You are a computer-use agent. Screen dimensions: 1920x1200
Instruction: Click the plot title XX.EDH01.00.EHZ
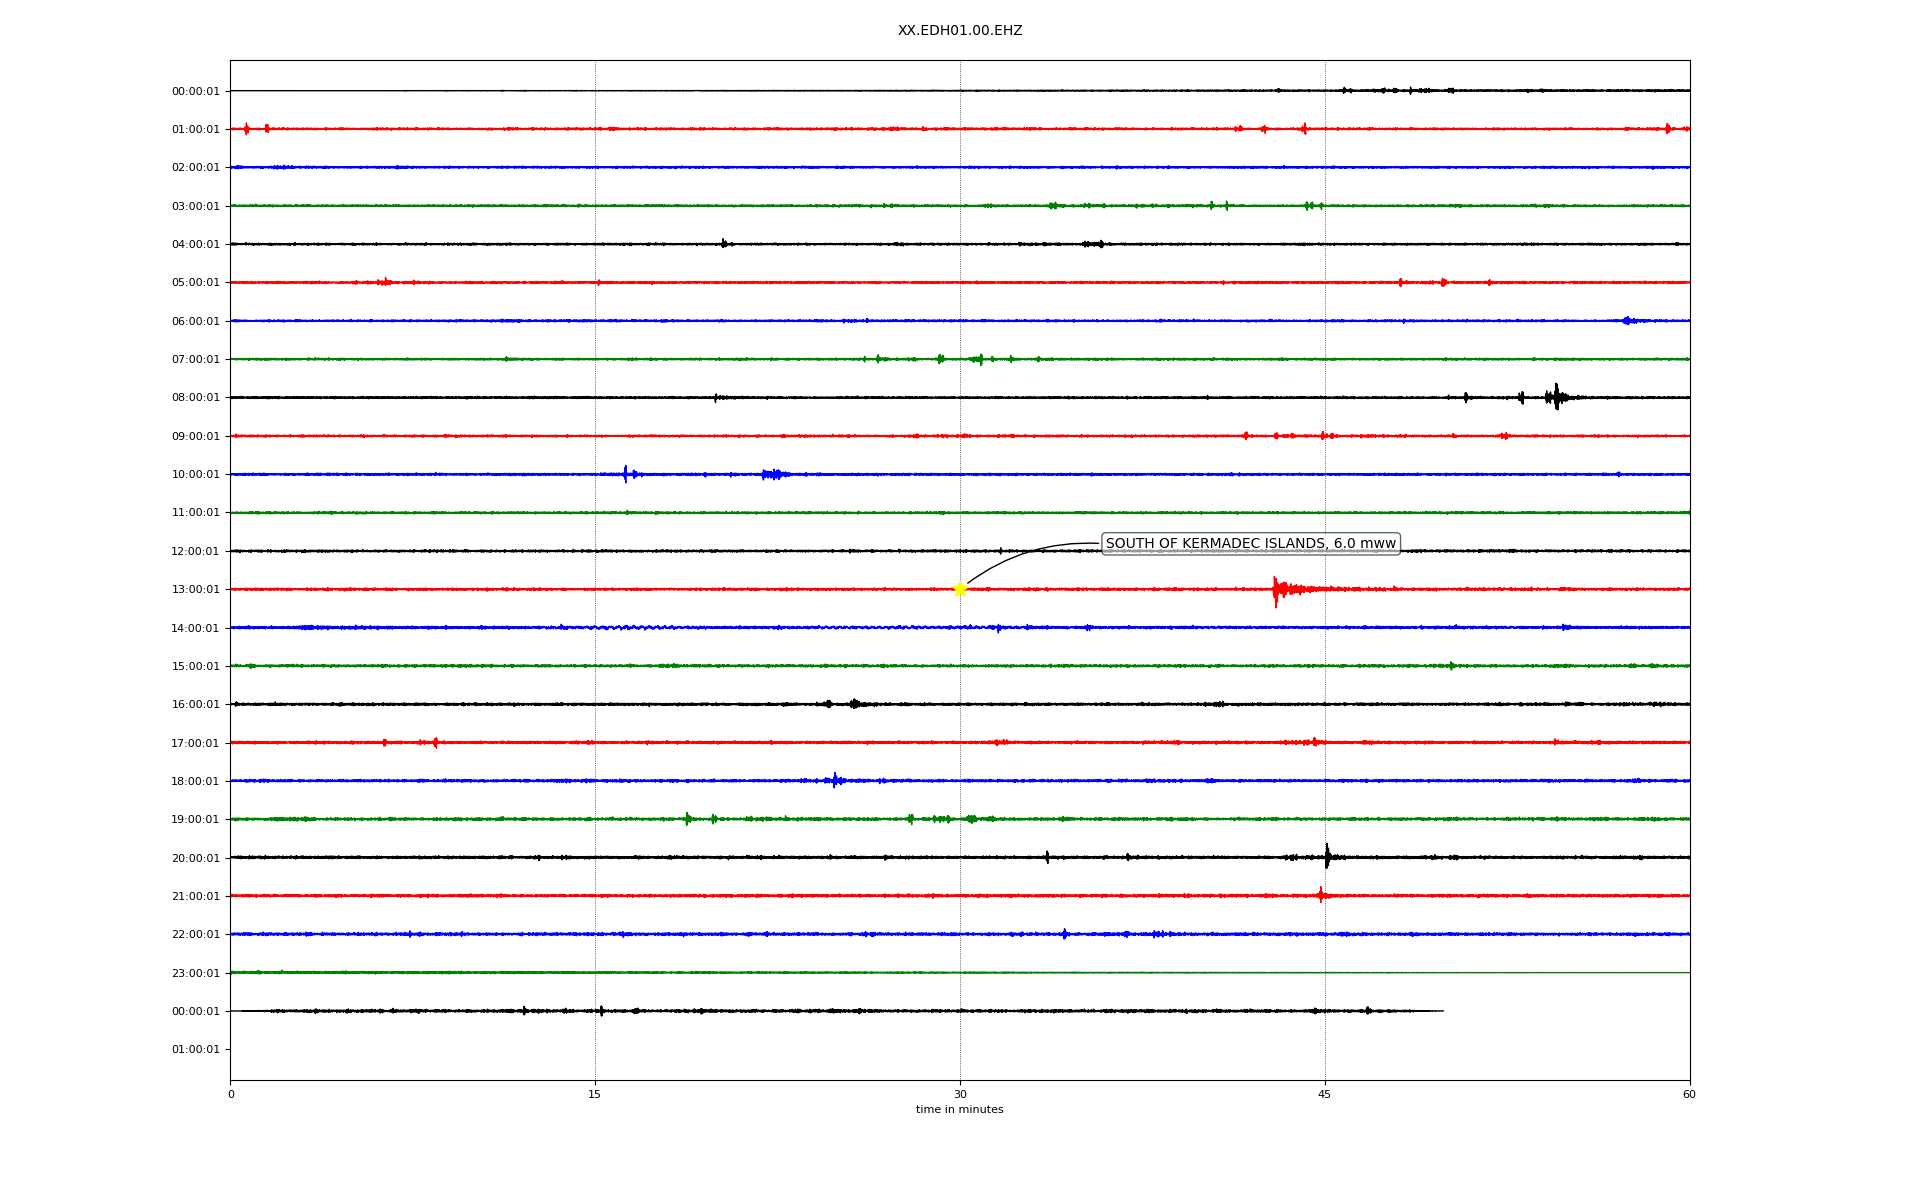(960, 31)
